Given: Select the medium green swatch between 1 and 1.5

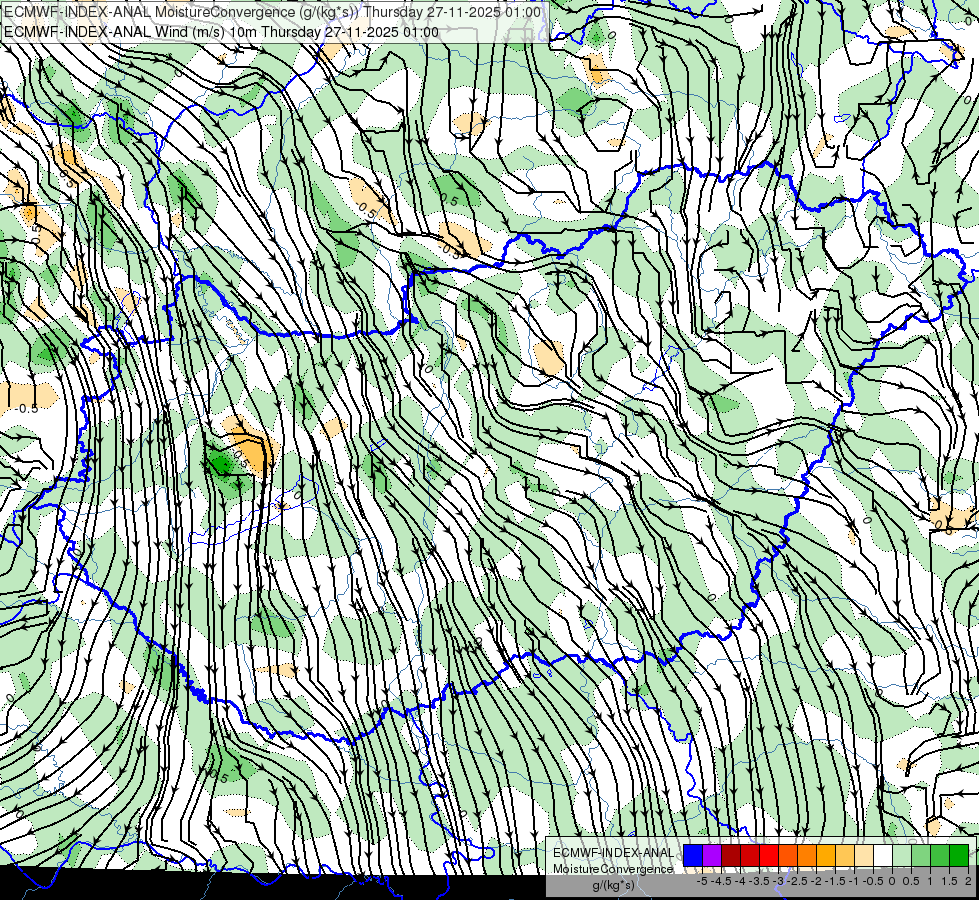Looking at the screenshot, I should (x=940, y=856).
